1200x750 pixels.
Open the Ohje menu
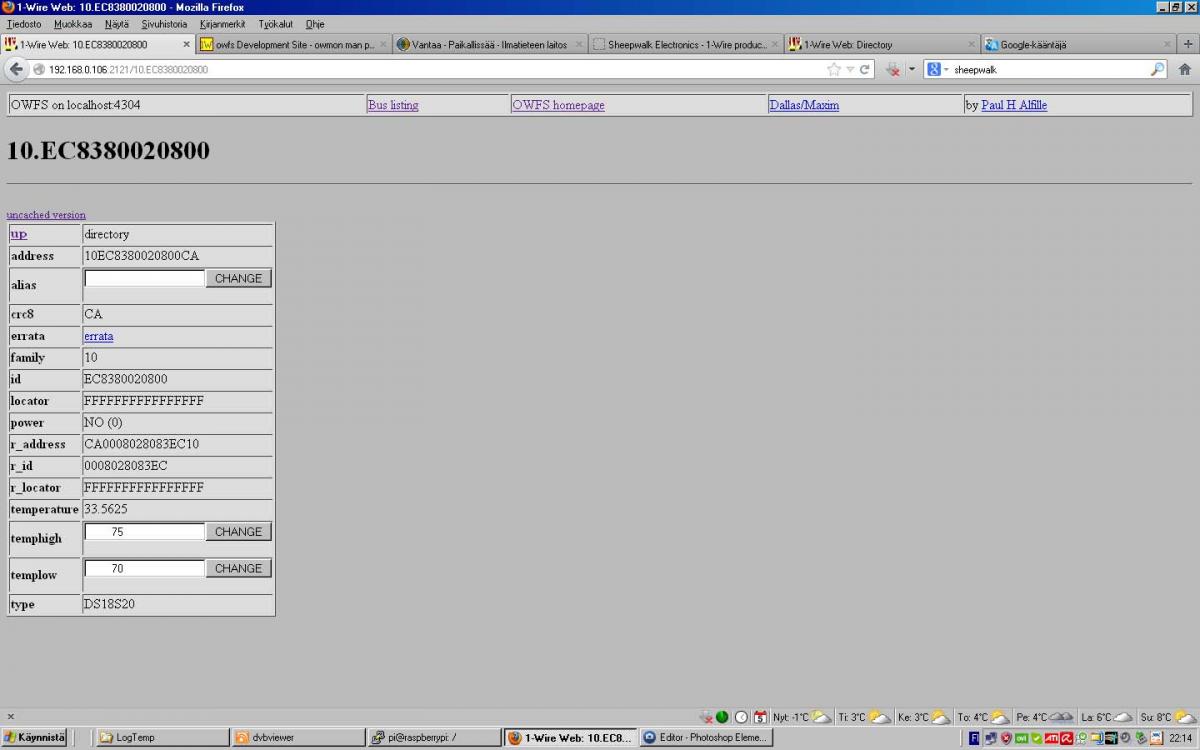click(315, 23)
